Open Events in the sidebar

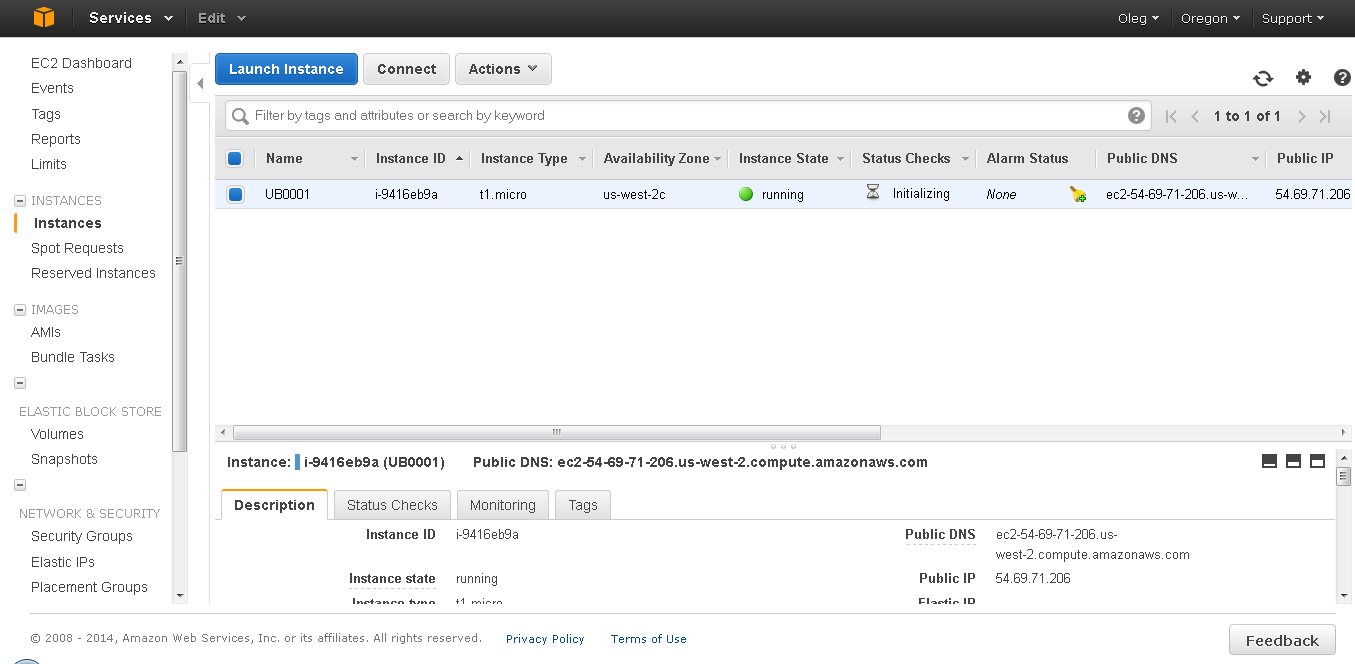point(52,88)
